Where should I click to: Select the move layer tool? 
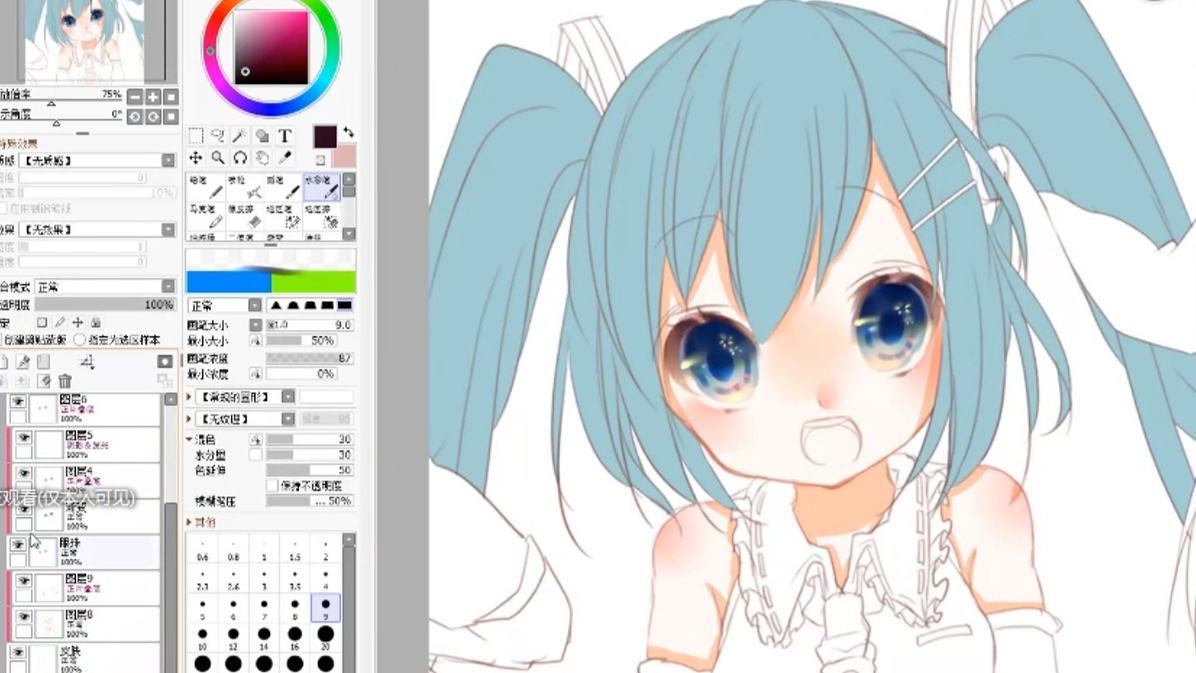pos(196,158)
